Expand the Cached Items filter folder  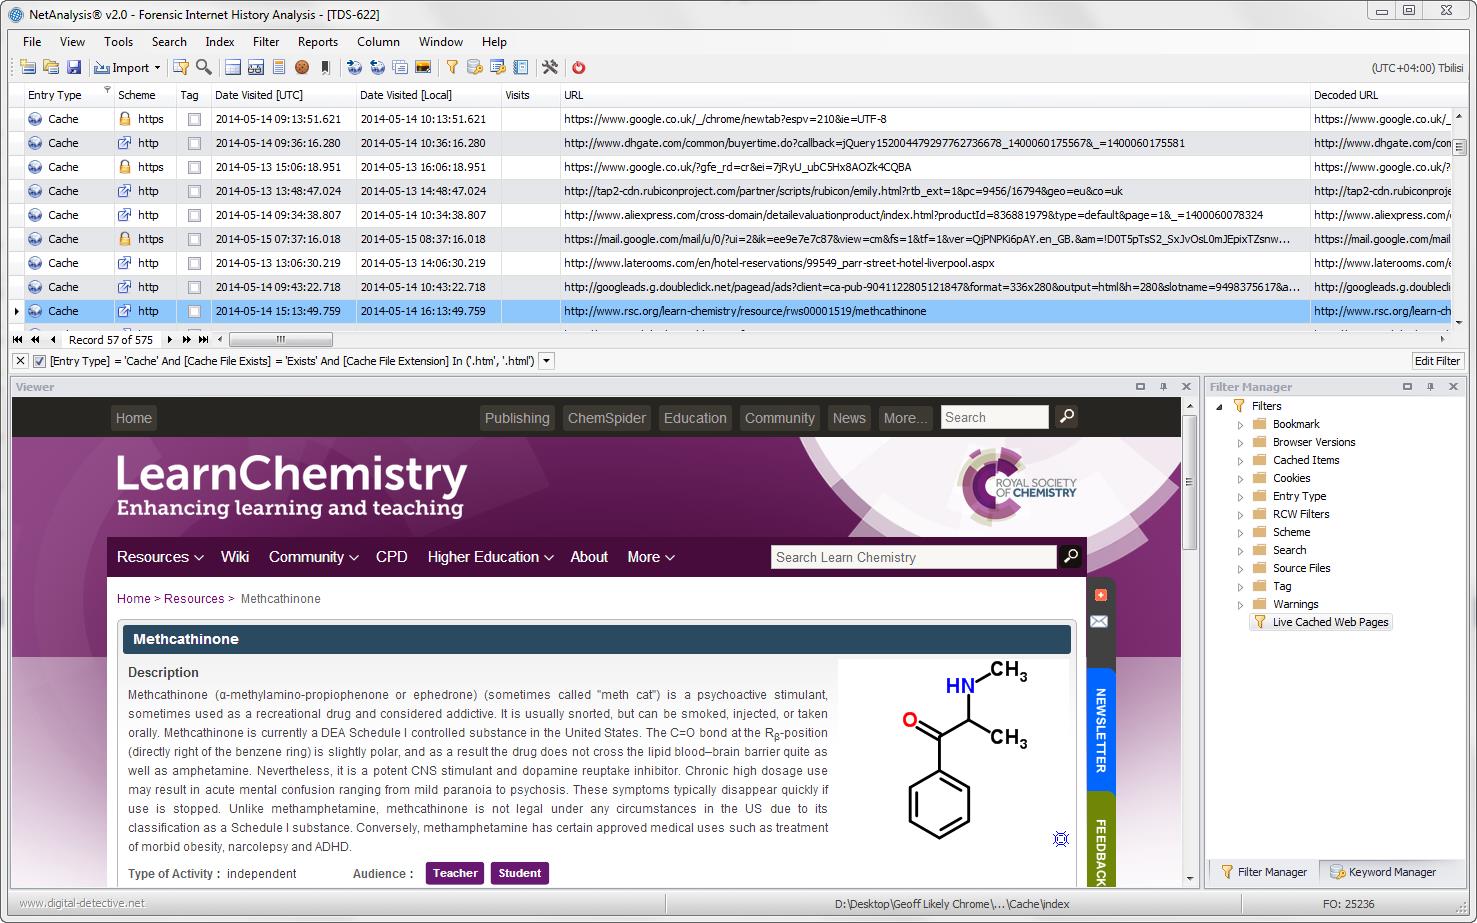point(1241,461)
